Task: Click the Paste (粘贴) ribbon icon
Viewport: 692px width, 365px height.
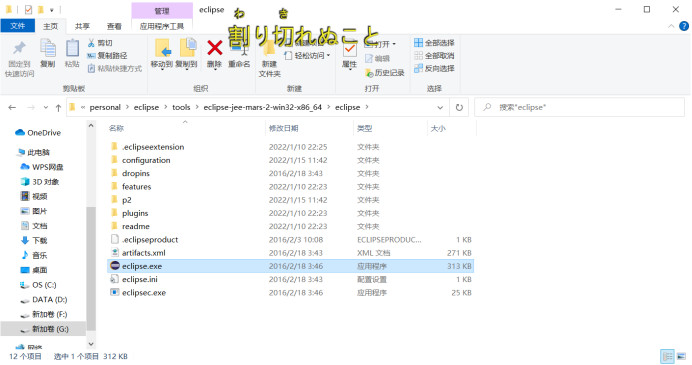Action: (x=72, y=49)
